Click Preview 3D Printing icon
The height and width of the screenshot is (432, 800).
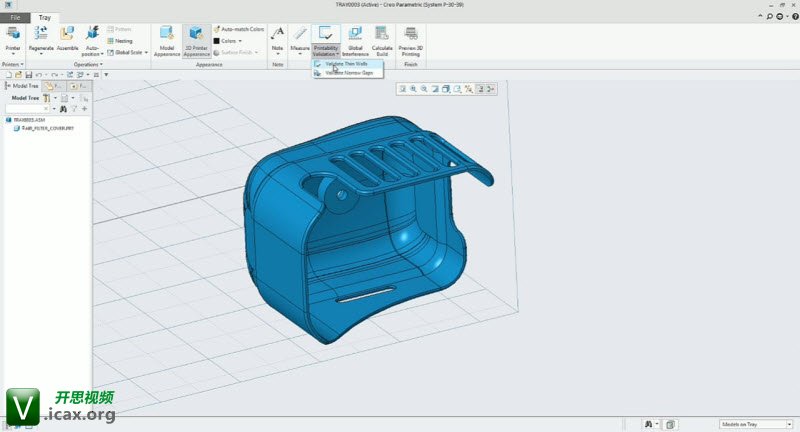410,34
